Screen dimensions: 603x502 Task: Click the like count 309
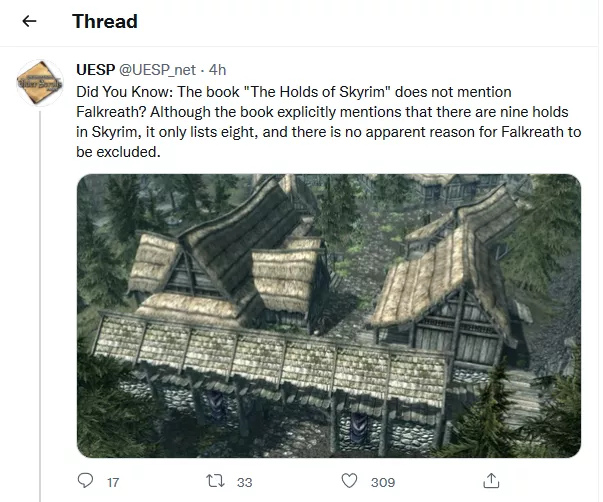(383, 482)
